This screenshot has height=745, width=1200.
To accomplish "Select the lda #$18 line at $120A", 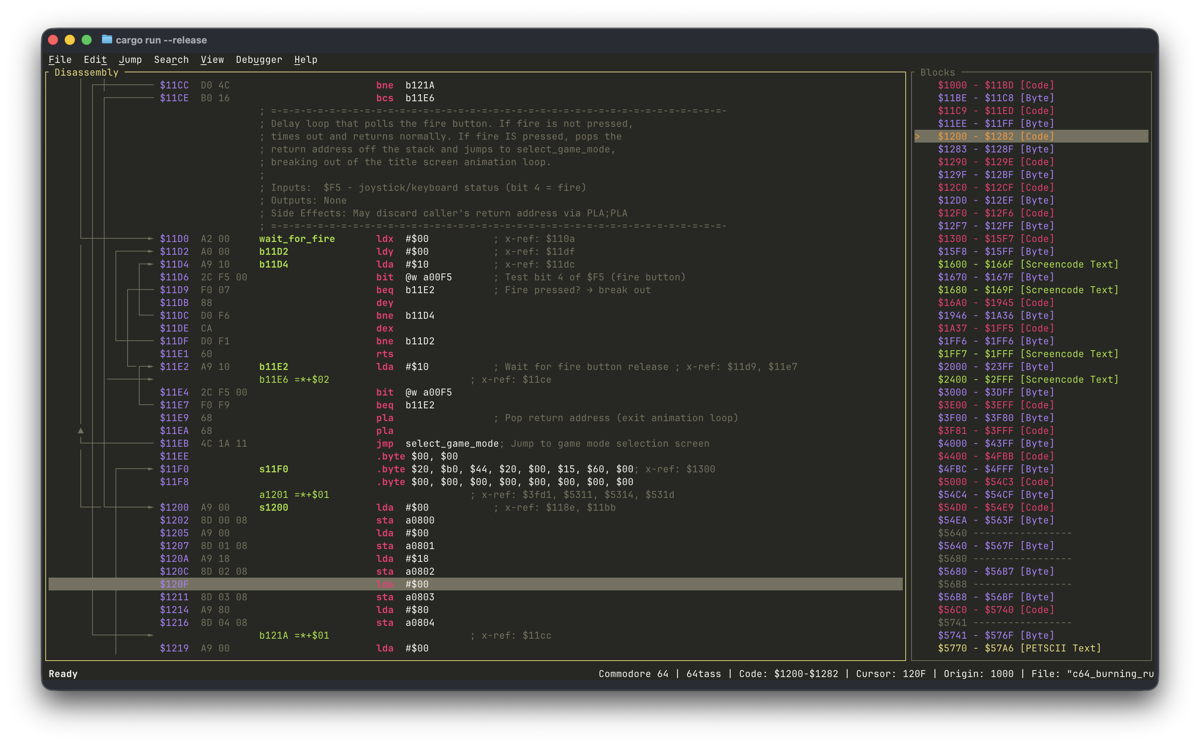I will point(475,559).
